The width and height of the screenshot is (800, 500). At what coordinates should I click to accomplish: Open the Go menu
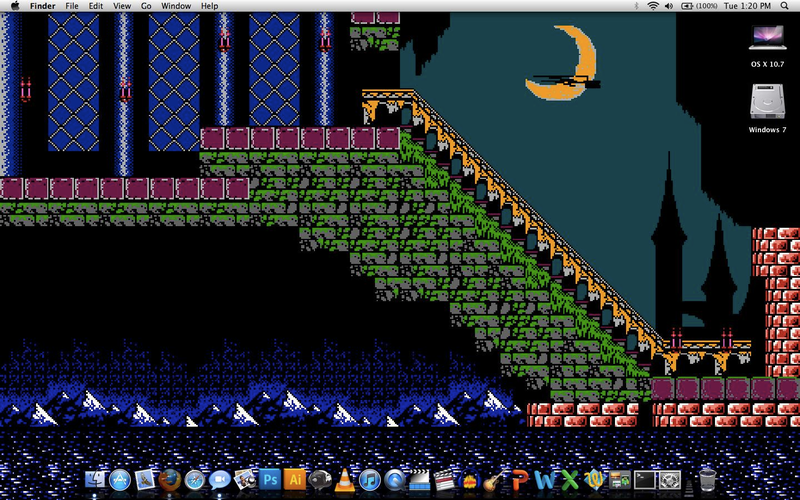(x=146, y=6)
